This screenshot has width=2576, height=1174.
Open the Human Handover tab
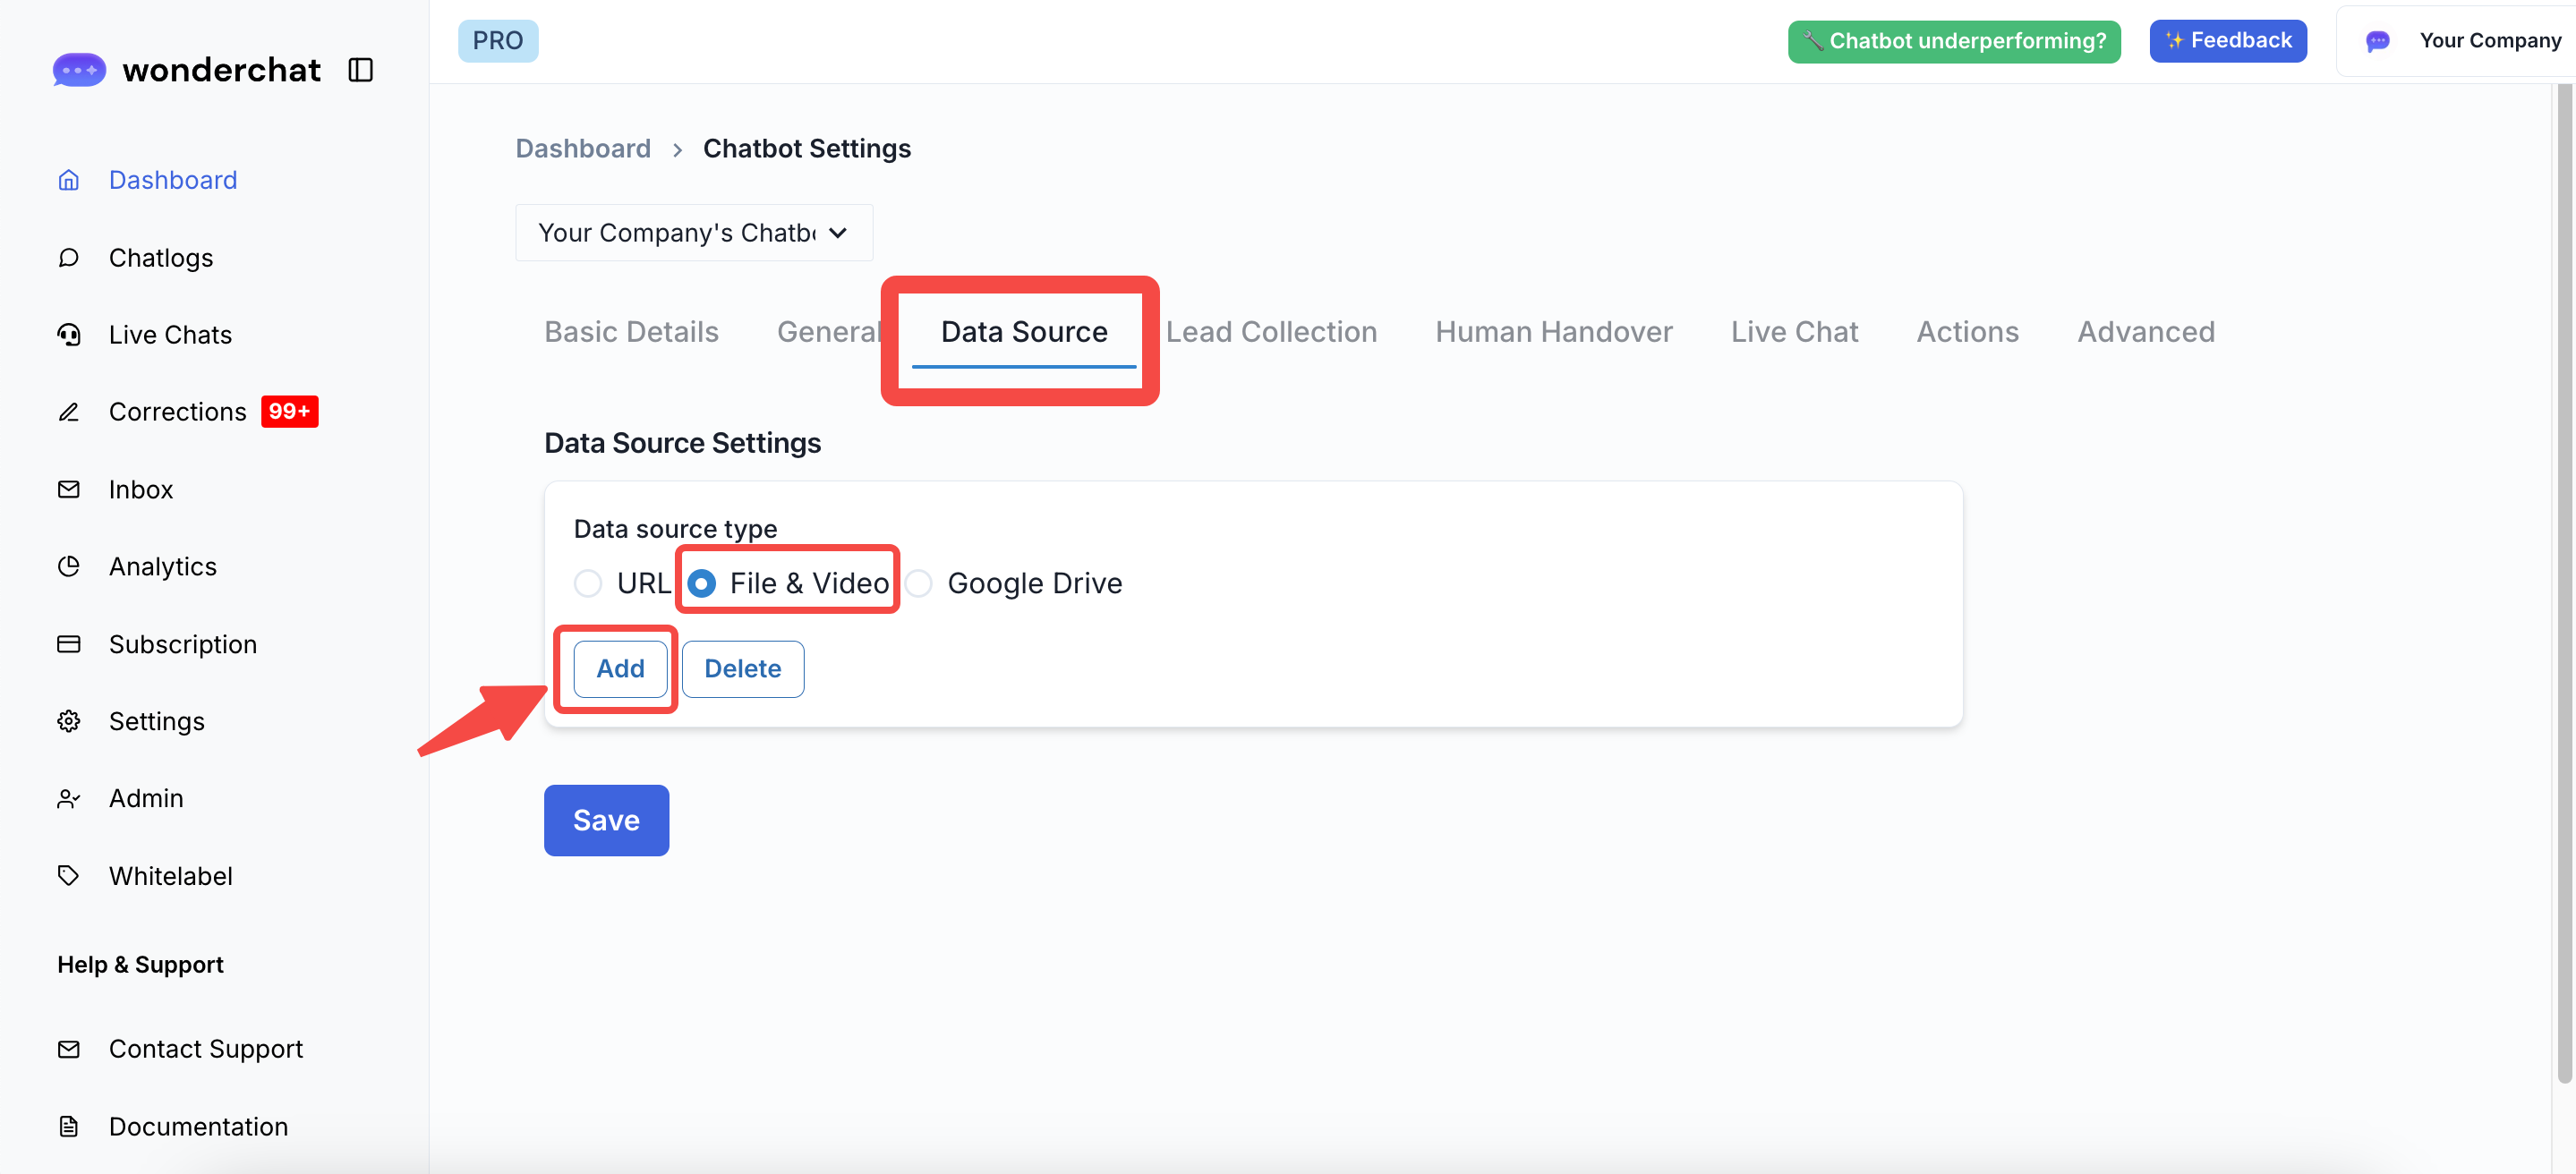(1553, 332)
